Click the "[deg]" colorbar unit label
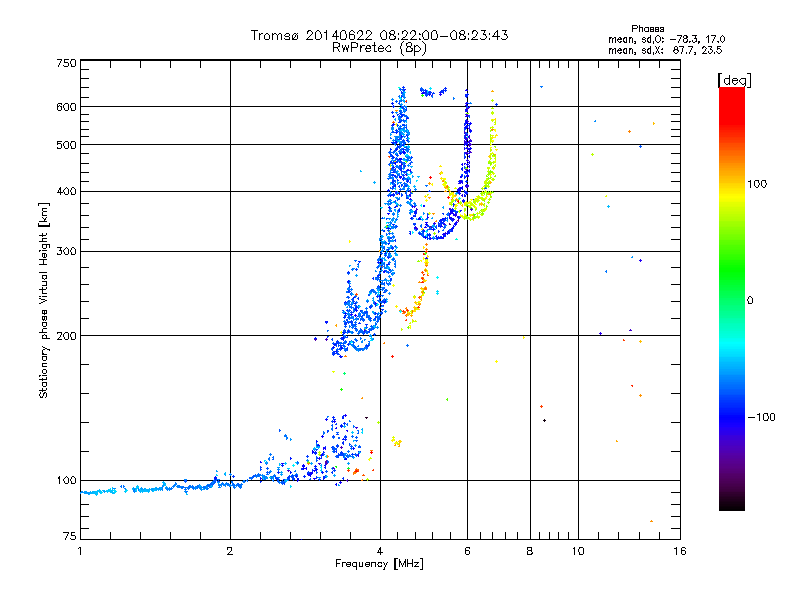The width and height of the screenshot is (800, 600). tap(734, 80)
